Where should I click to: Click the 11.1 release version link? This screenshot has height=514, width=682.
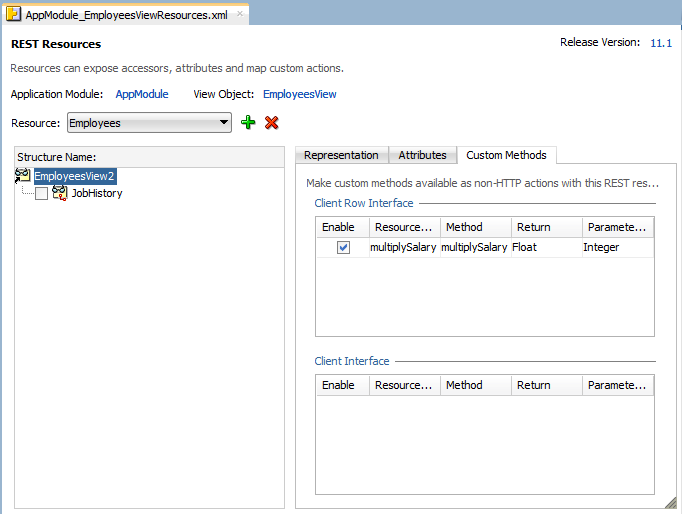point(661,43)
